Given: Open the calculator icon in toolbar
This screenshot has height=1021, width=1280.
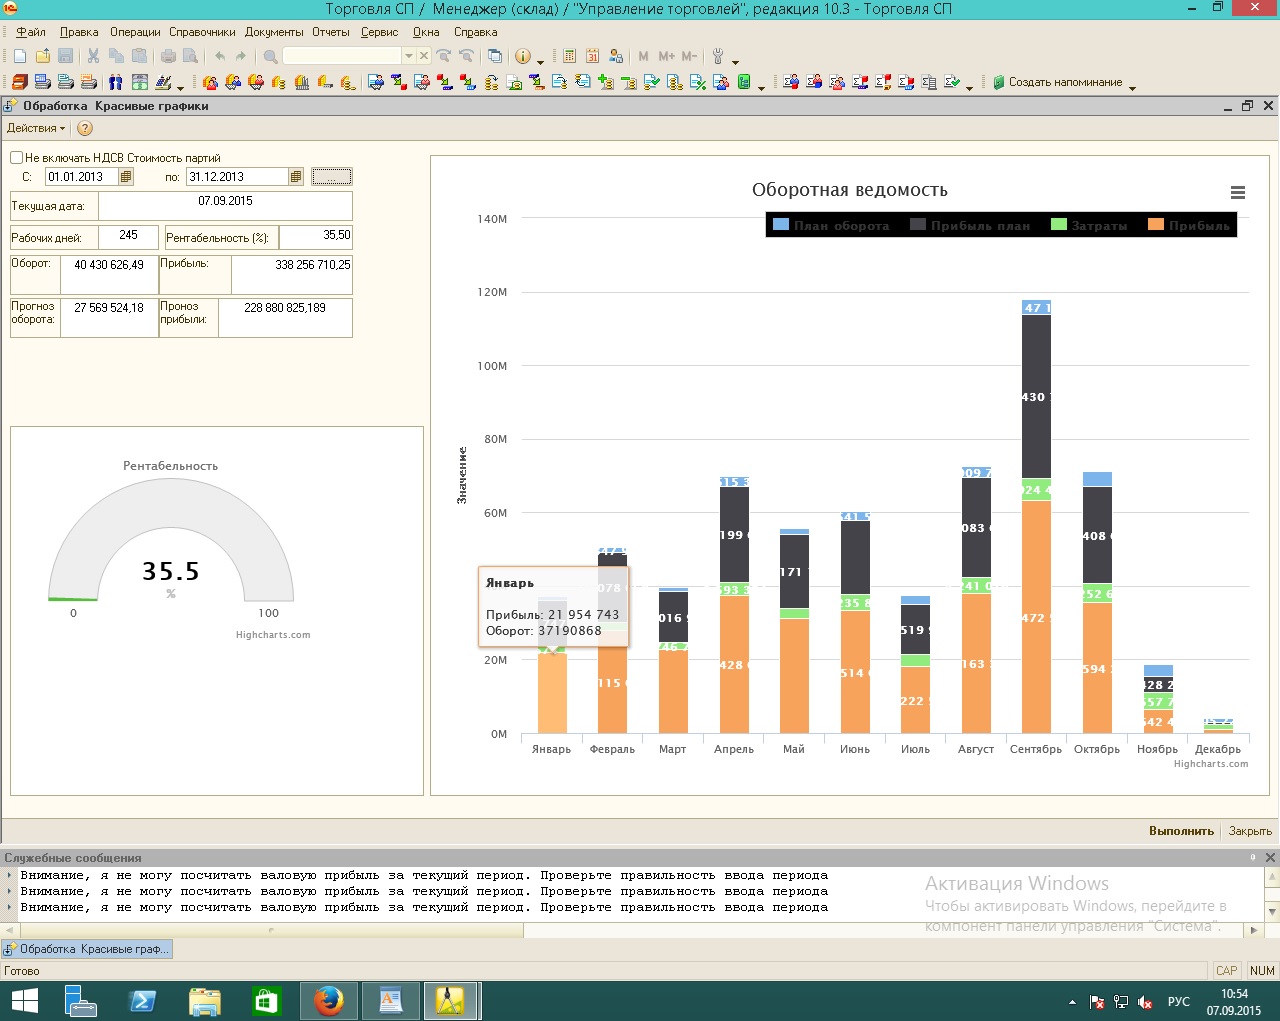Looking at the screenshot, I should (x=570, y=56).
